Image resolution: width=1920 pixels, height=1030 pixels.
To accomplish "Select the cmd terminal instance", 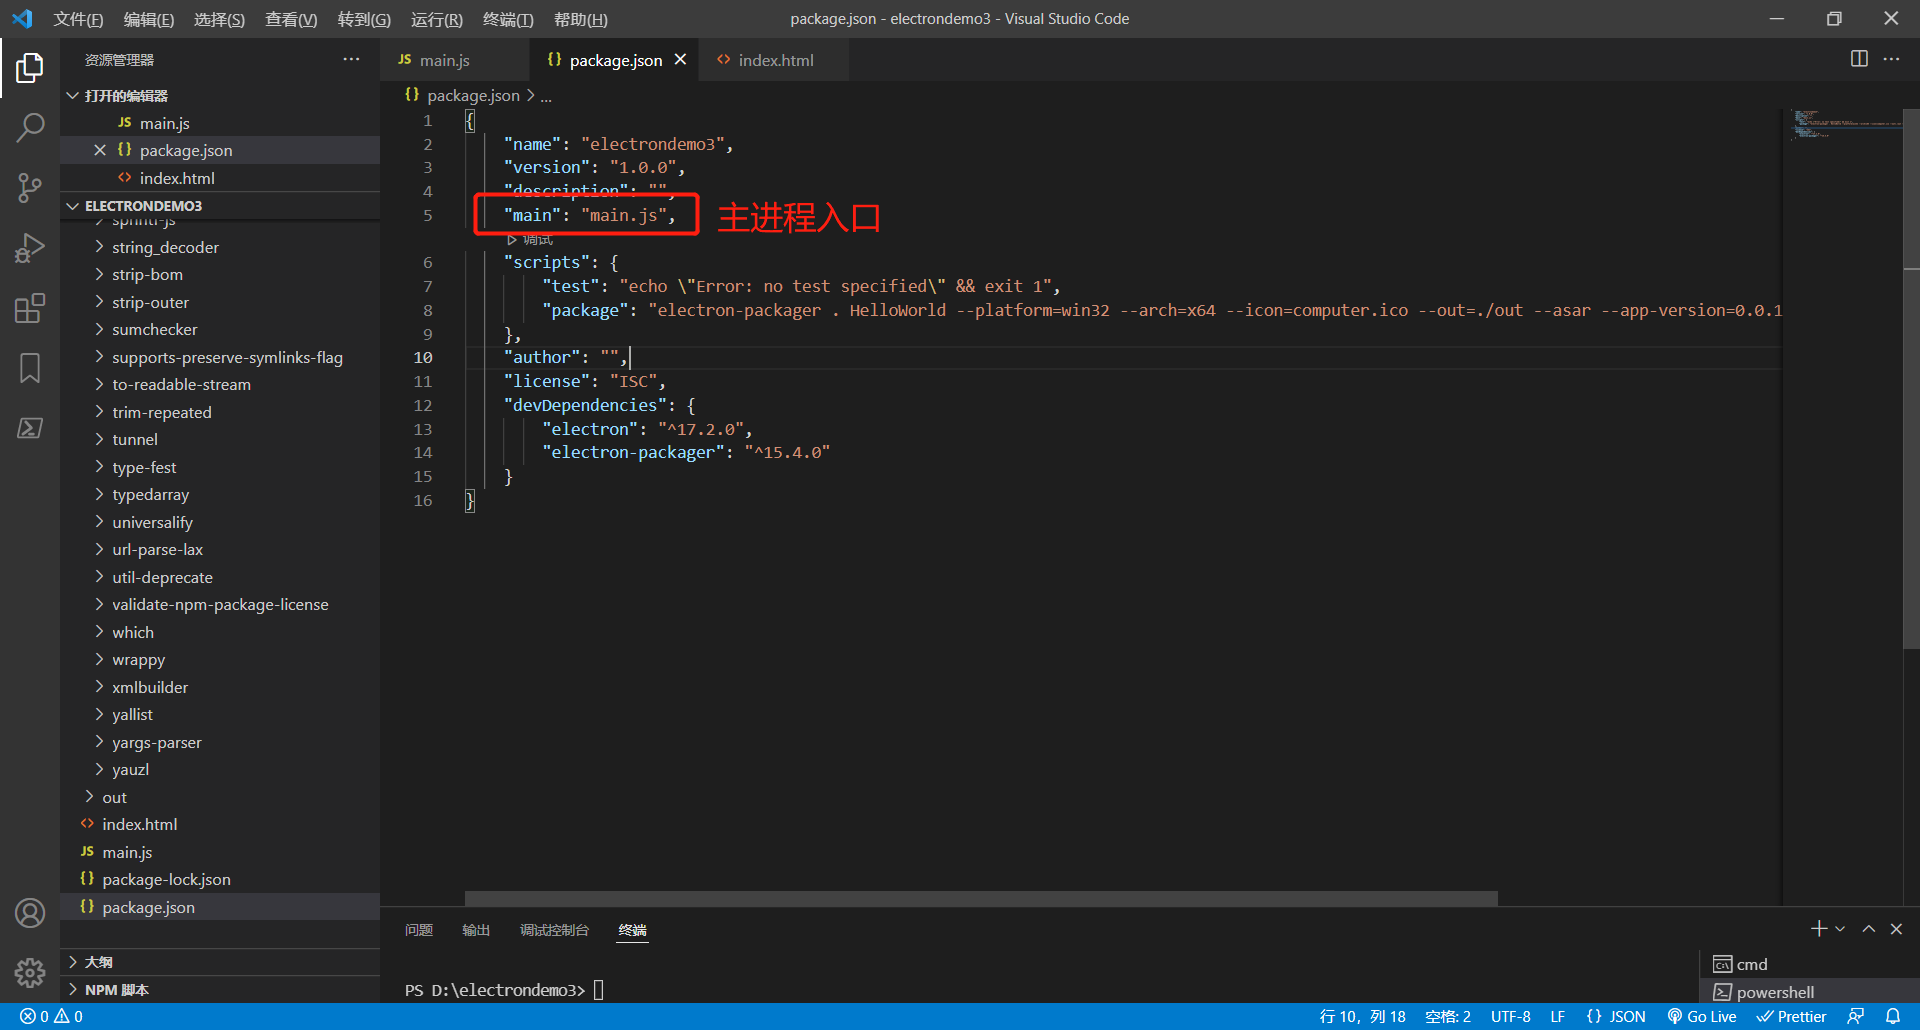I will point(1808,964).
